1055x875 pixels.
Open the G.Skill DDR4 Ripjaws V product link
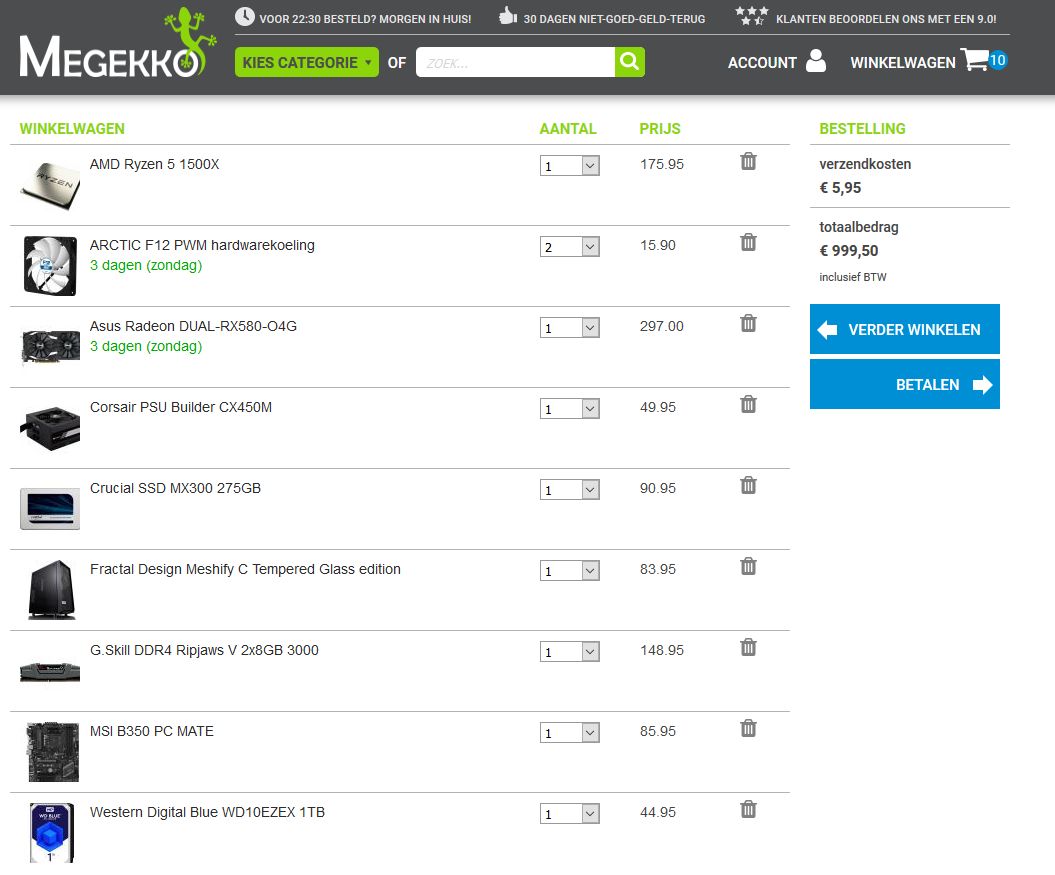coord(204,650)
